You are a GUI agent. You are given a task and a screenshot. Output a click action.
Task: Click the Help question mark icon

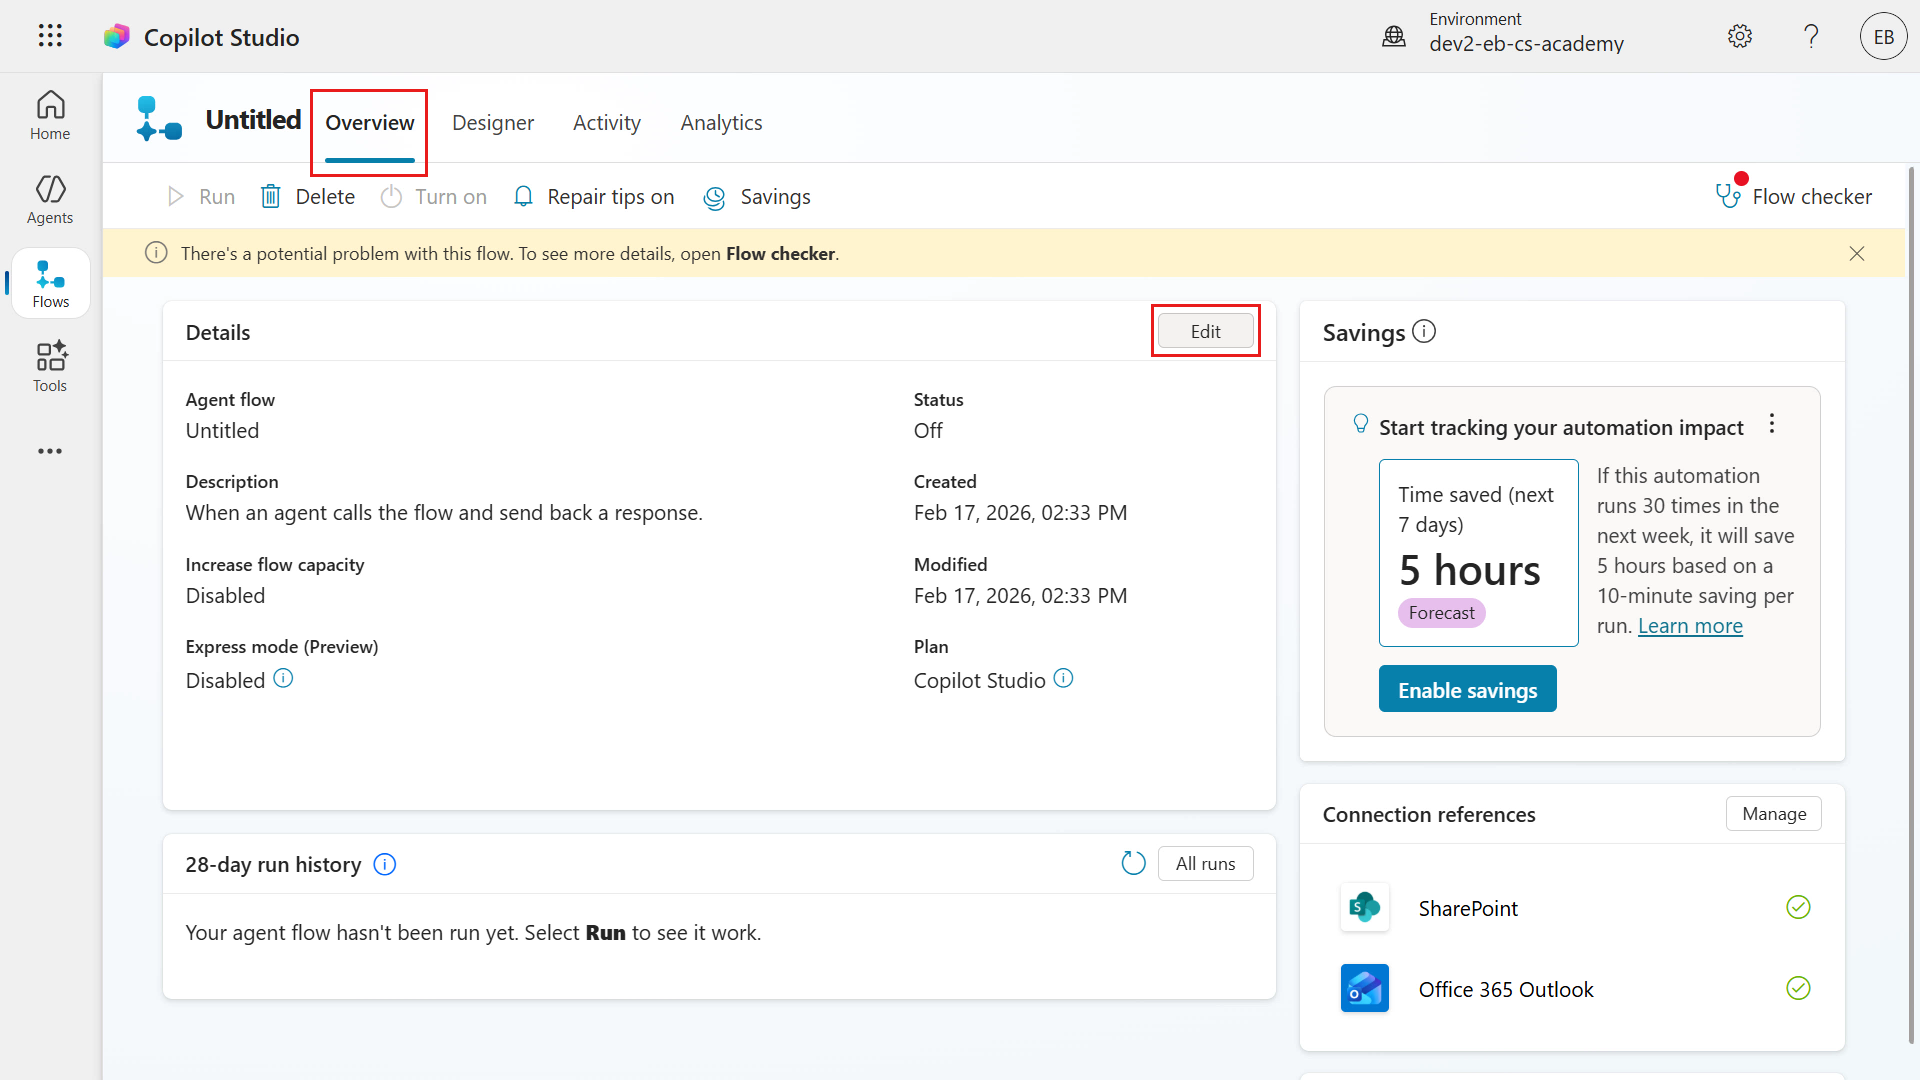pos(1811,36)
